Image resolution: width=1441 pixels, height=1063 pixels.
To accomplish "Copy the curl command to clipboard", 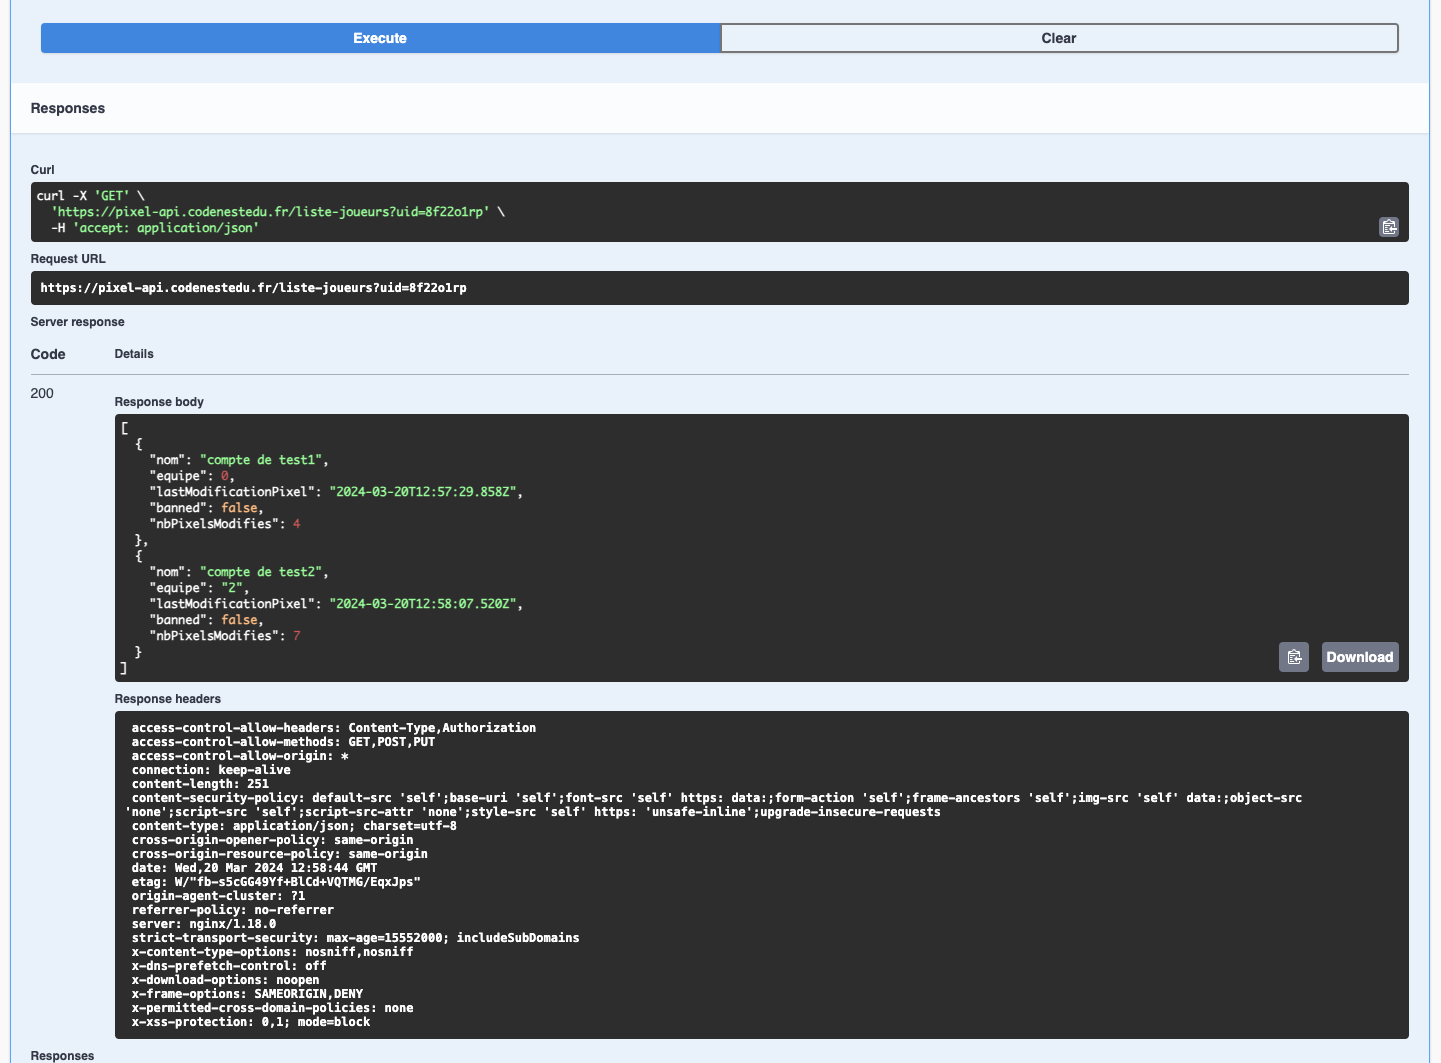I will tap(1389, 227).
